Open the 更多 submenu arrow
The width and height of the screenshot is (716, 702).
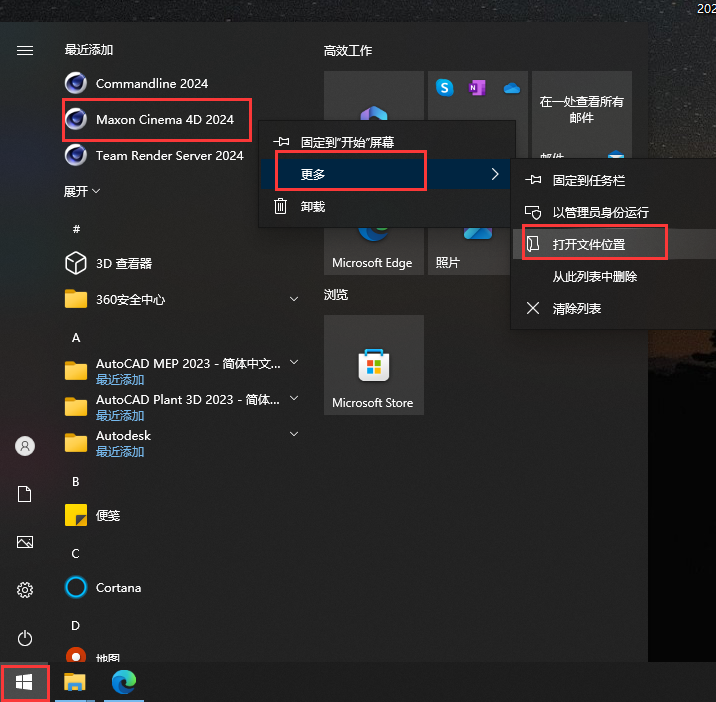495,174
